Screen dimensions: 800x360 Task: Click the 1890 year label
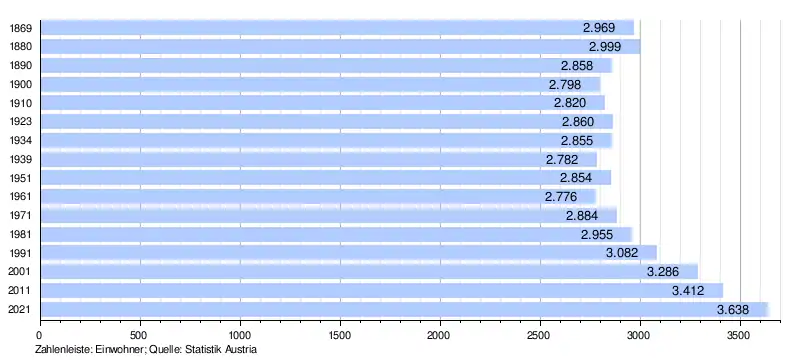tap(20, 66)
